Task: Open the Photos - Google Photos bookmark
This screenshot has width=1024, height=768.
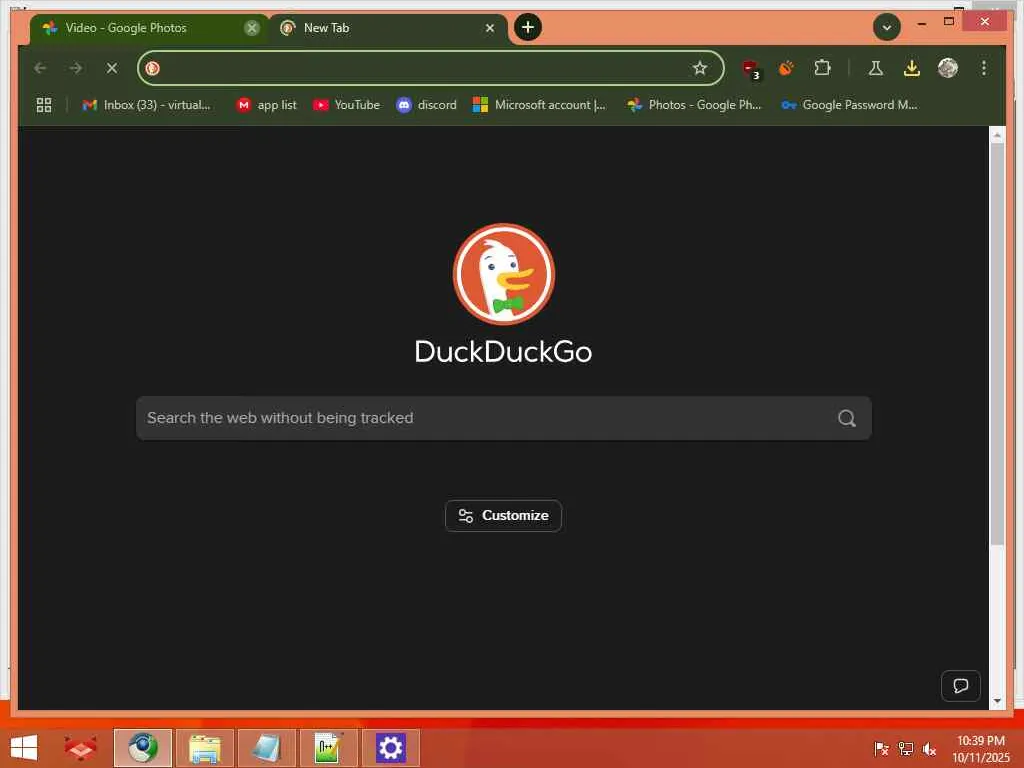Action: click(x=694, y=105)
